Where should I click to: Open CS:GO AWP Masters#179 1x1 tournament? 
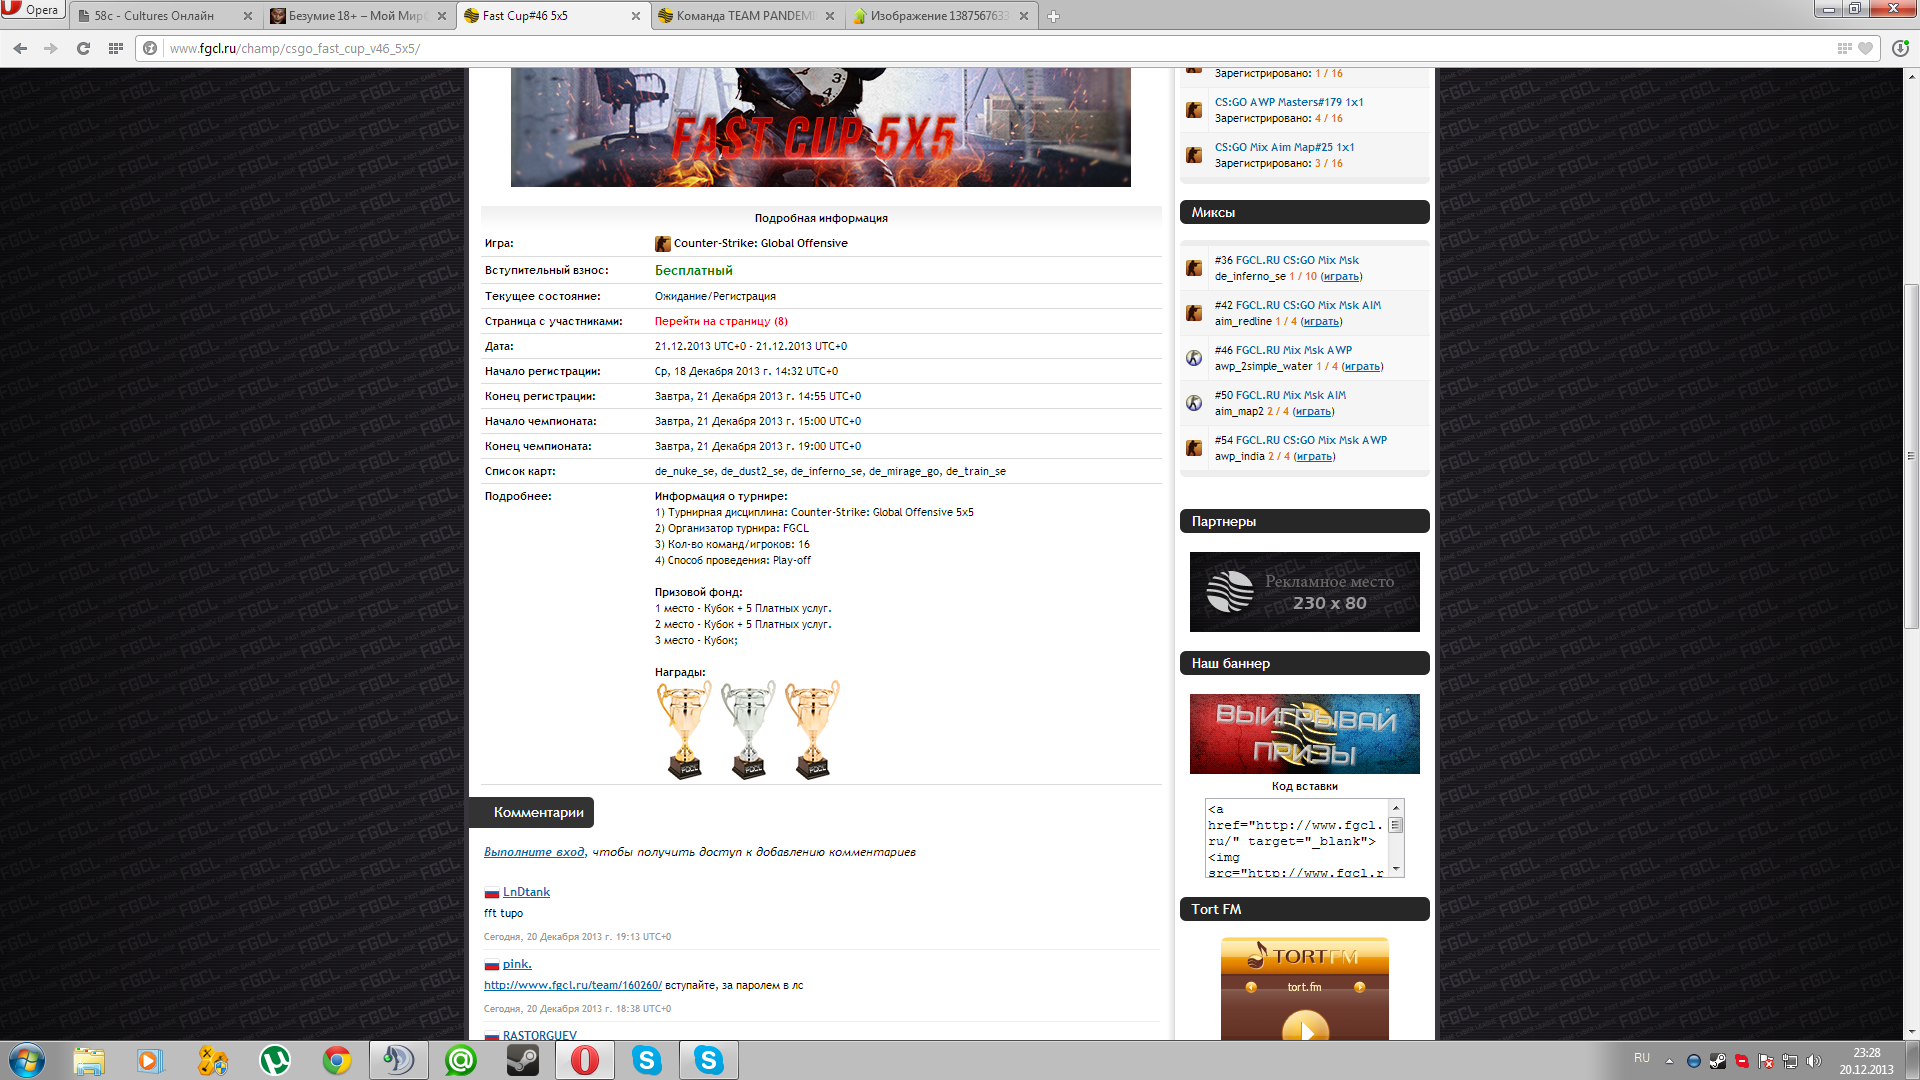(1289, 102)
